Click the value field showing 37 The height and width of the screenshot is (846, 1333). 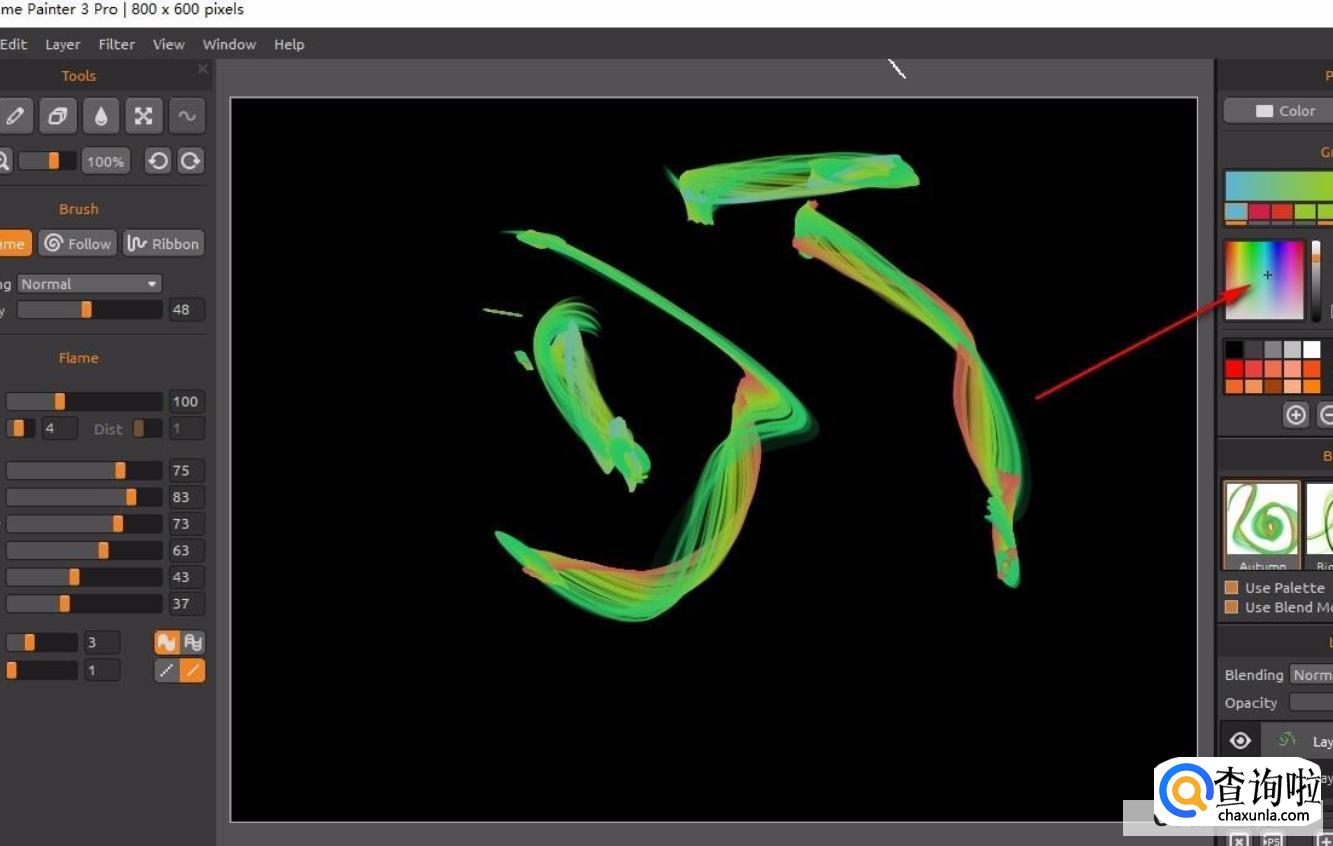(x=186, y=603)
